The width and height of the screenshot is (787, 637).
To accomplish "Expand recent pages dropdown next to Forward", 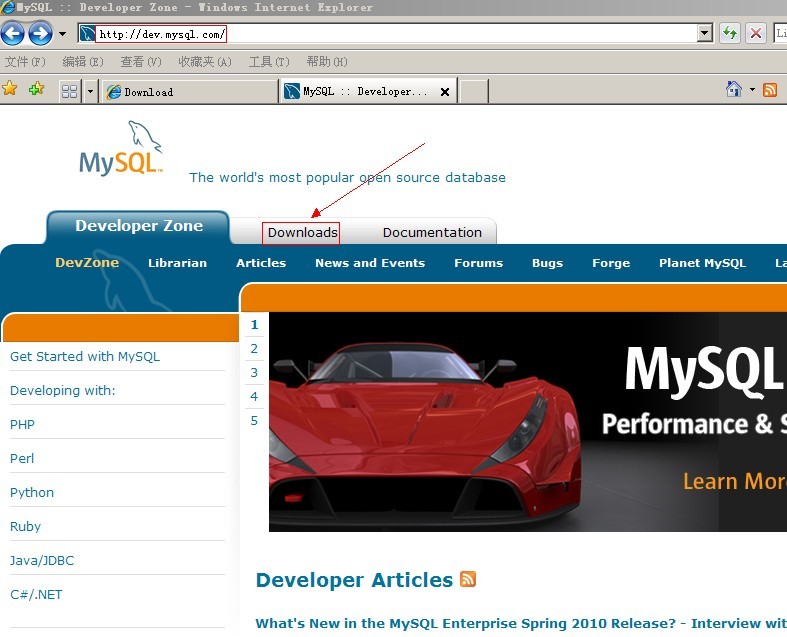I will point(62,34).
